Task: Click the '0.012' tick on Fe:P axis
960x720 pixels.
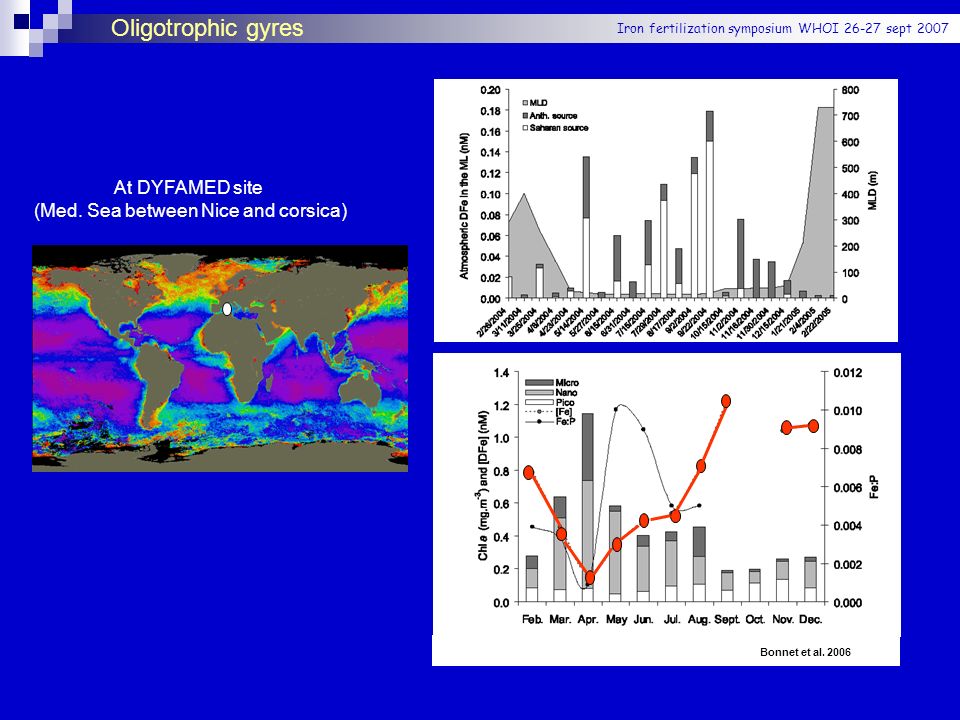Action: click(x=848, y=373)
